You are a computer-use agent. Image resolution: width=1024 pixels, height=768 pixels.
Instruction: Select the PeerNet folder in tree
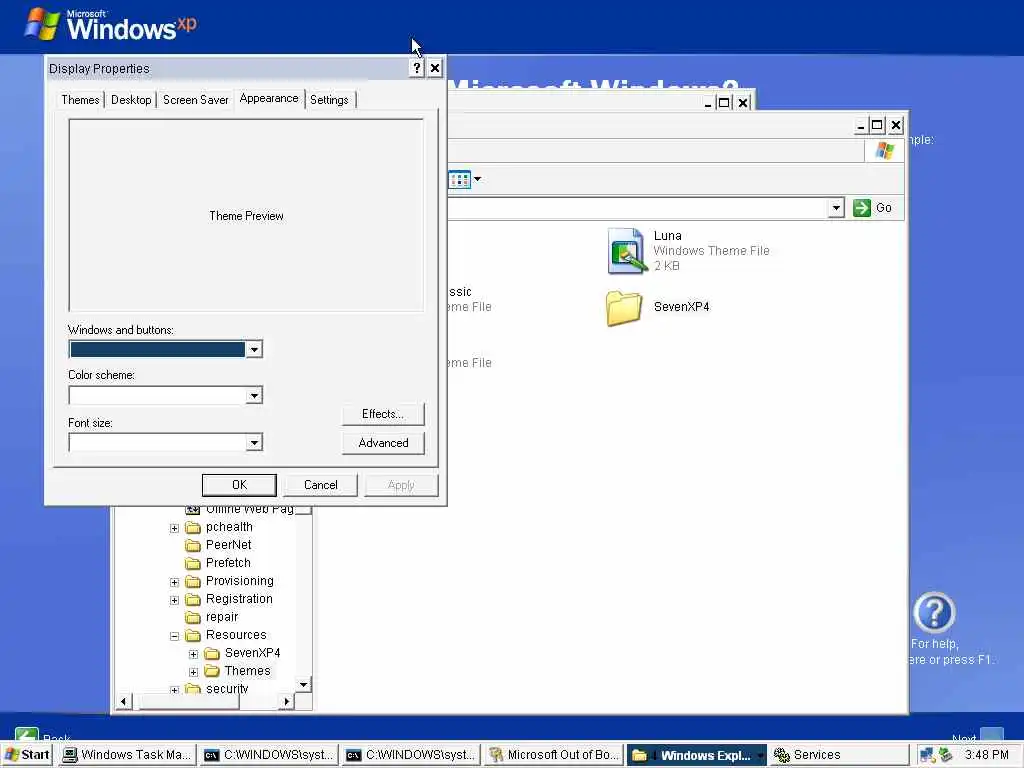[228, 545]
